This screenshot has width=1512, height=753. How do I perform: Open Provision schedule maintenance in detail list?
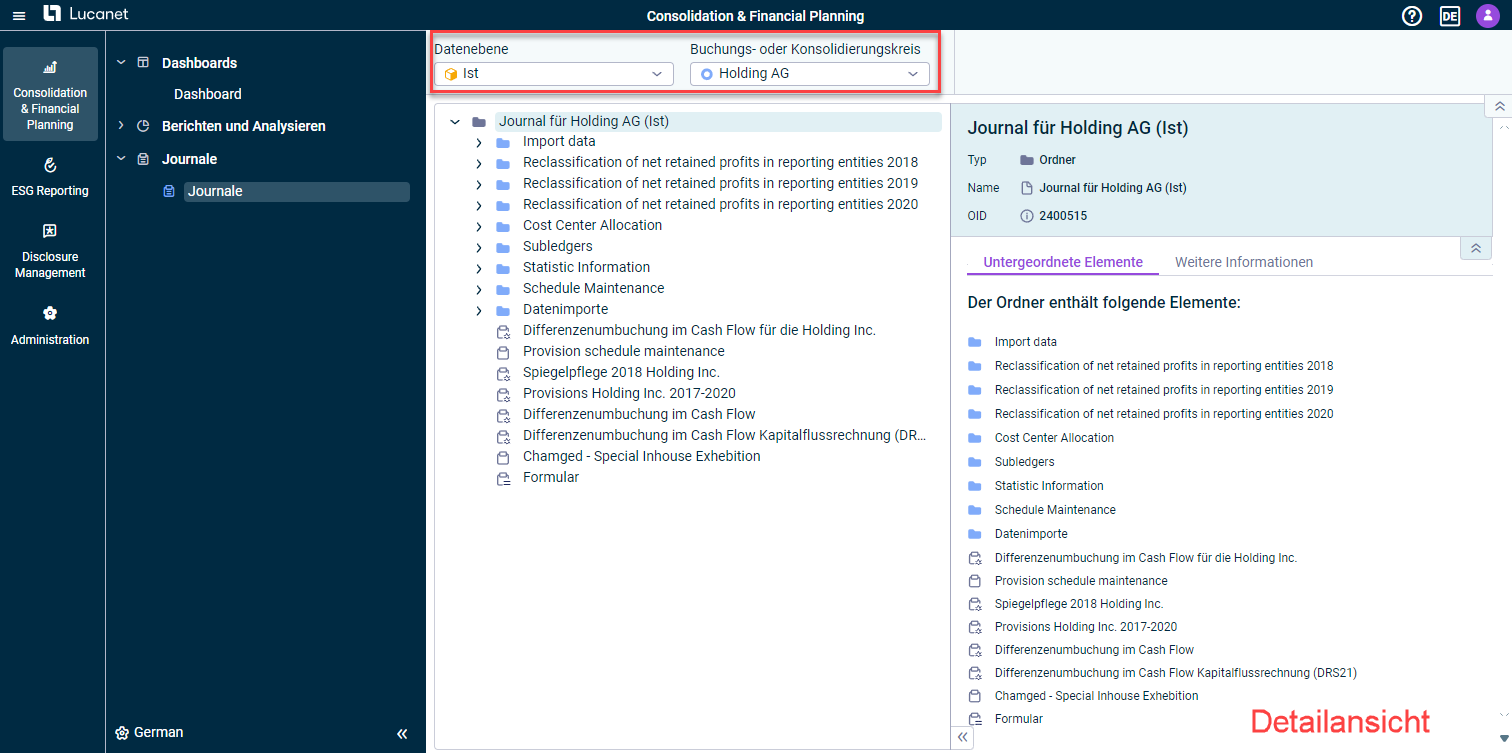1081,581
